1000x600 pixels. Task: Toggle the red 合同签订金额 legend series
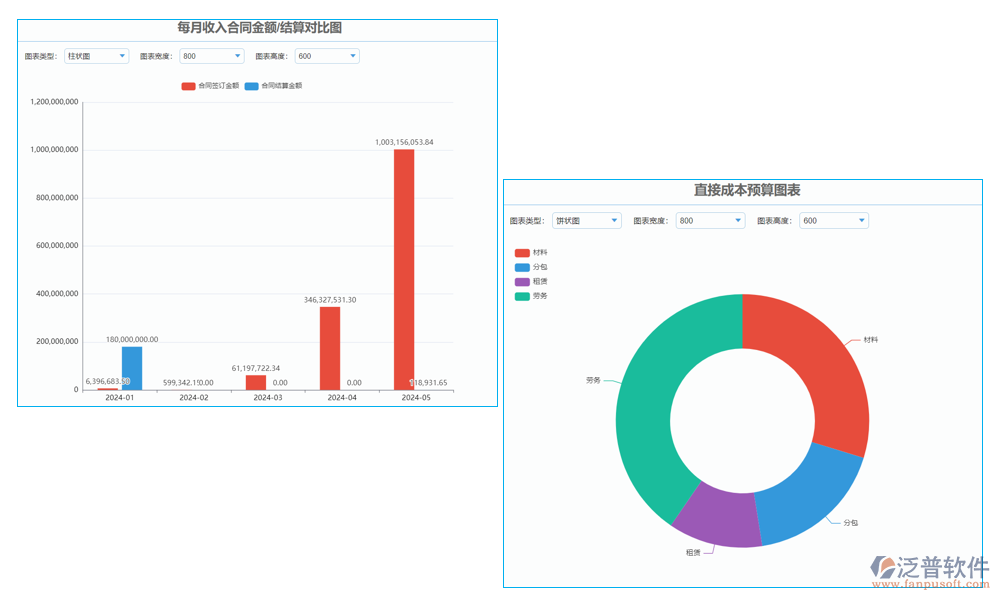tap(210, 86)
